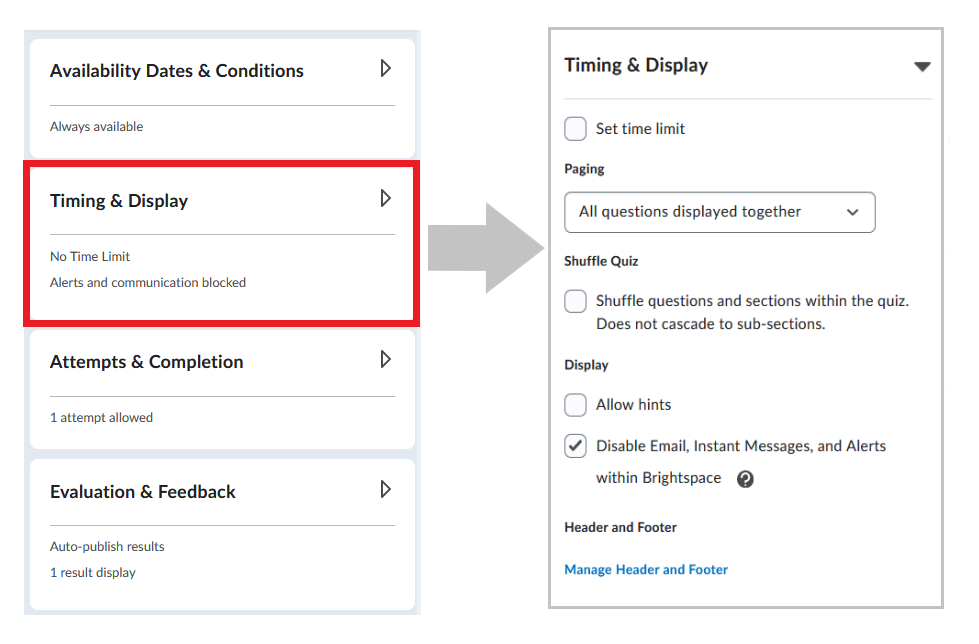Click the help question mark icon beside Brightspace
The height and width of the screenshot is (644, 979).
(745, 479)
